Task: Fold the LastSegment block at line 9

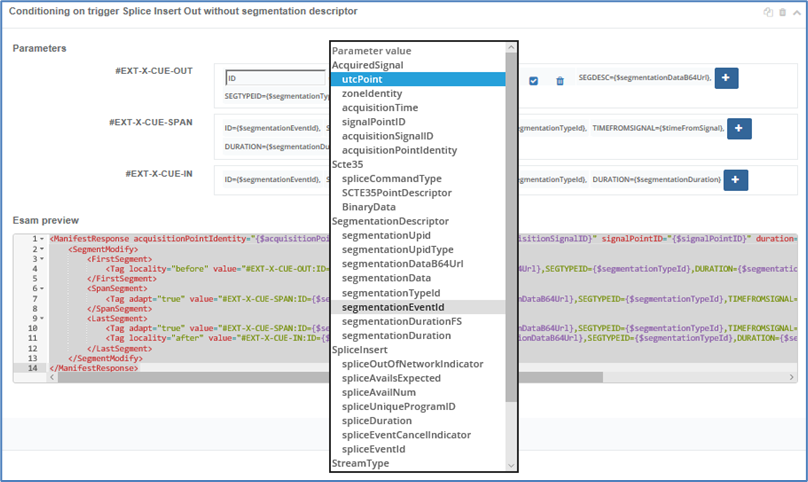Action: [x=42, y=318]
